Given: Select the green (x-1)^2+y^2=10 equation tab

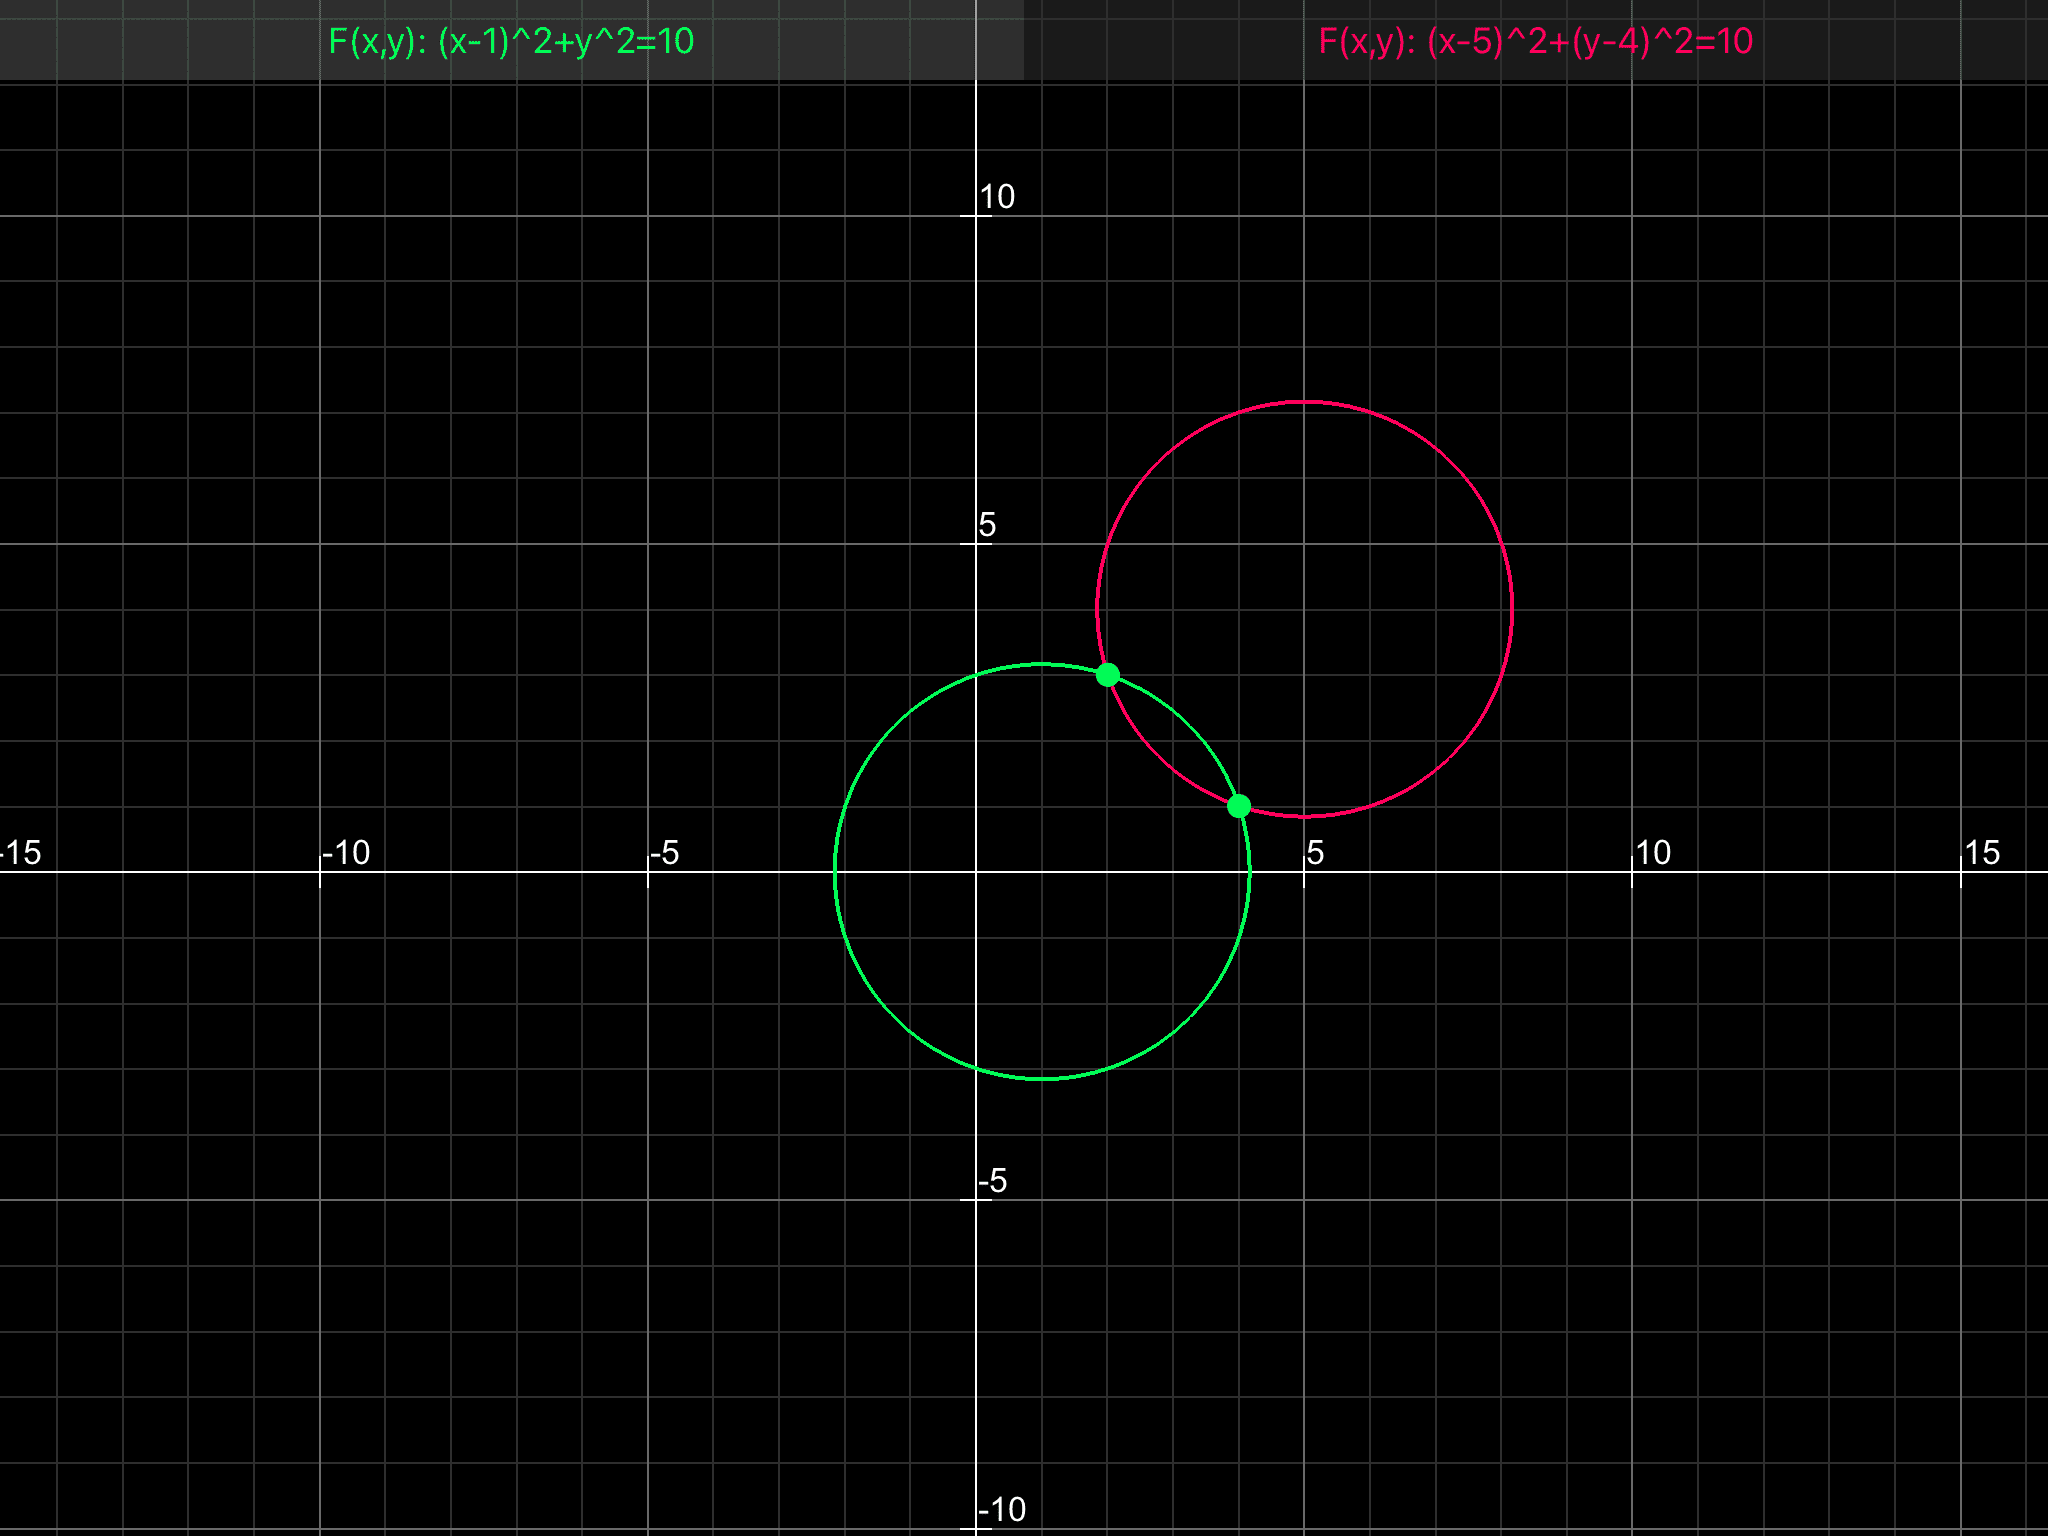Looking at the screenshot, I should coord(511,41).
